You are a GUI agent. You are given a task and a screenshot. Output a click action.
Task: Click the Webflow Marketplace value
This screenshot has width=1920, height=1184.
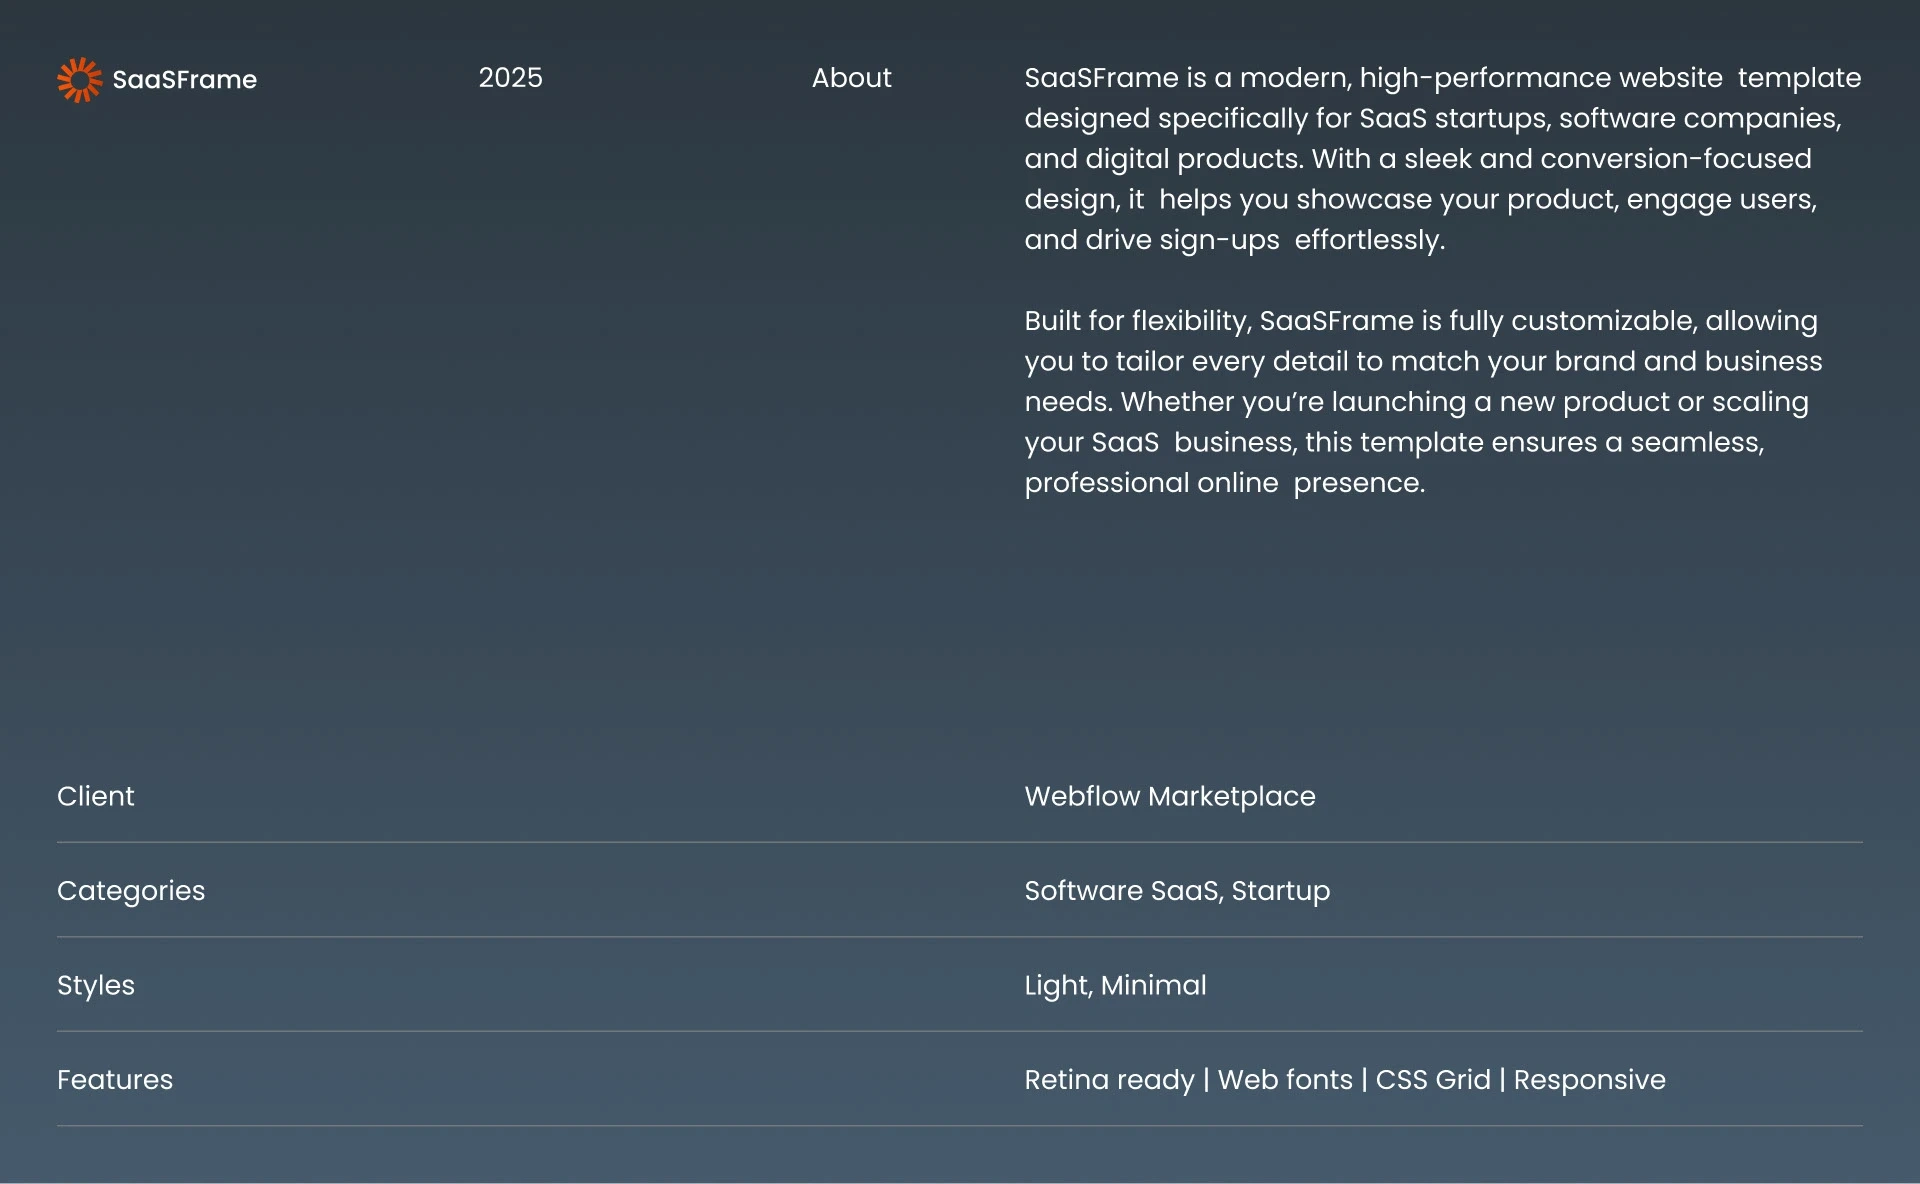point(1170,796)
